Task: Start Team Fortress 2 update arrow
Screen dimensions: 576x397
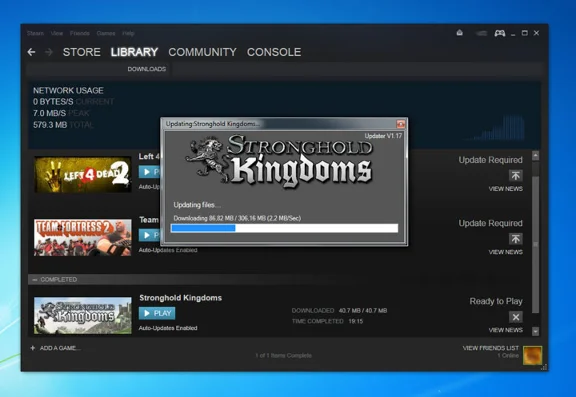Action: (x=515, y=239)
